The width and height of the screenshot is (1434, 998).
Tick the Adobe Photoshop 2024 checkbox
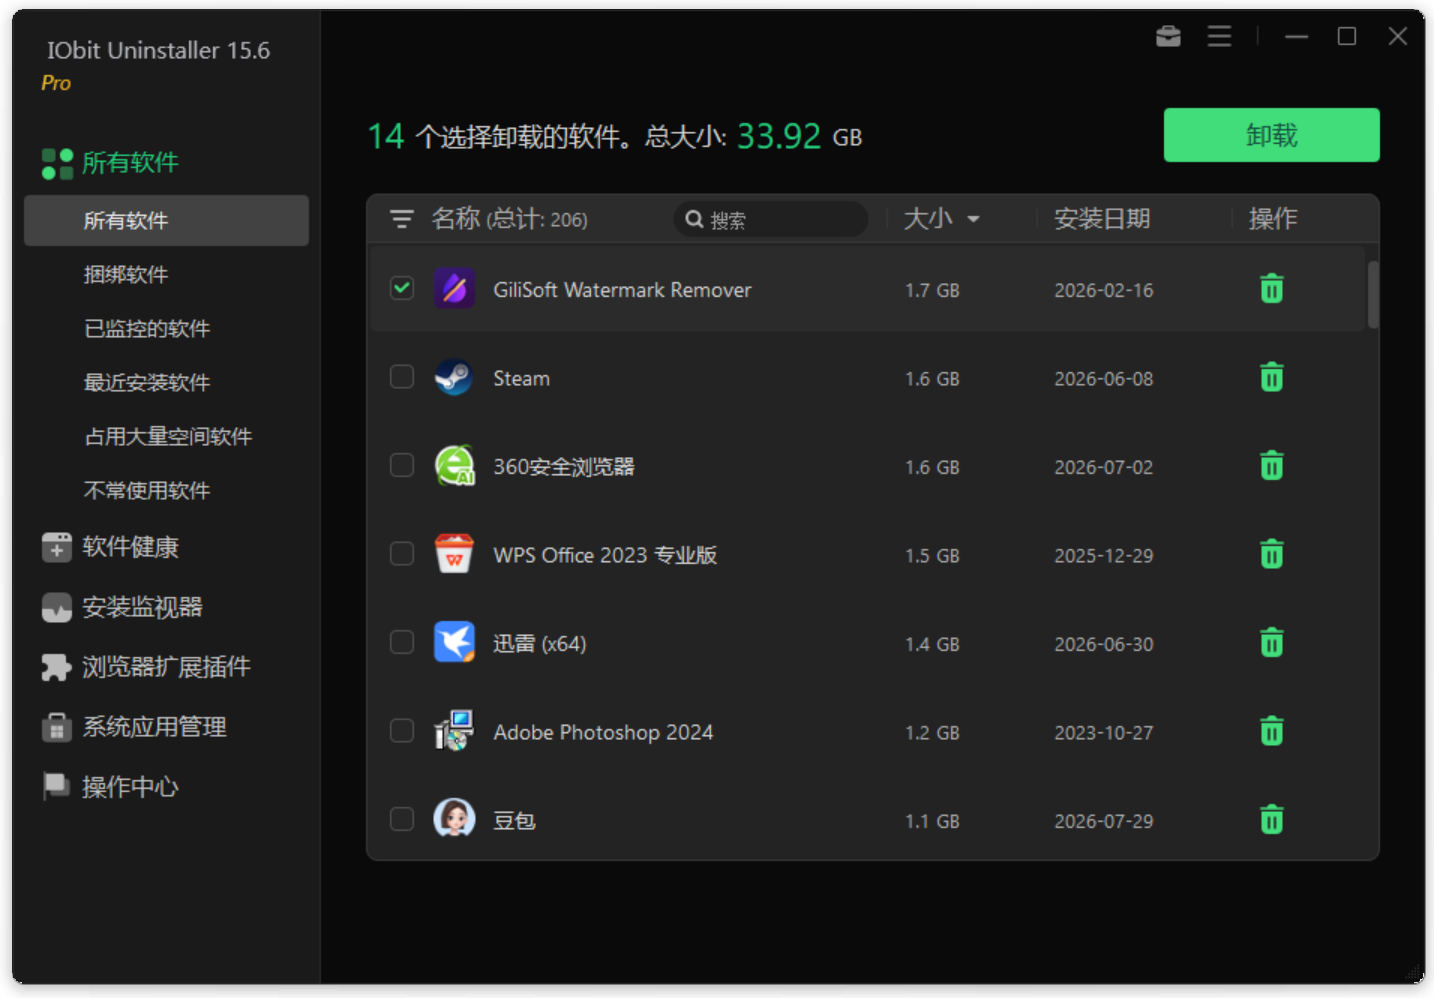coord(402,731)
